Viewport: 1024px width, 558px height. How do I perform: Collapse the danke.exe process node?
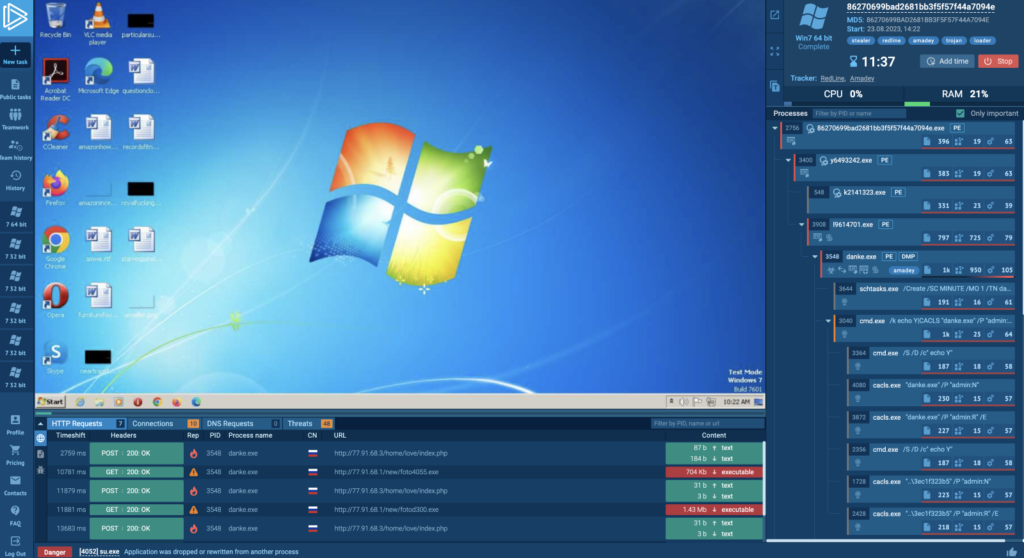pos(816,256)
